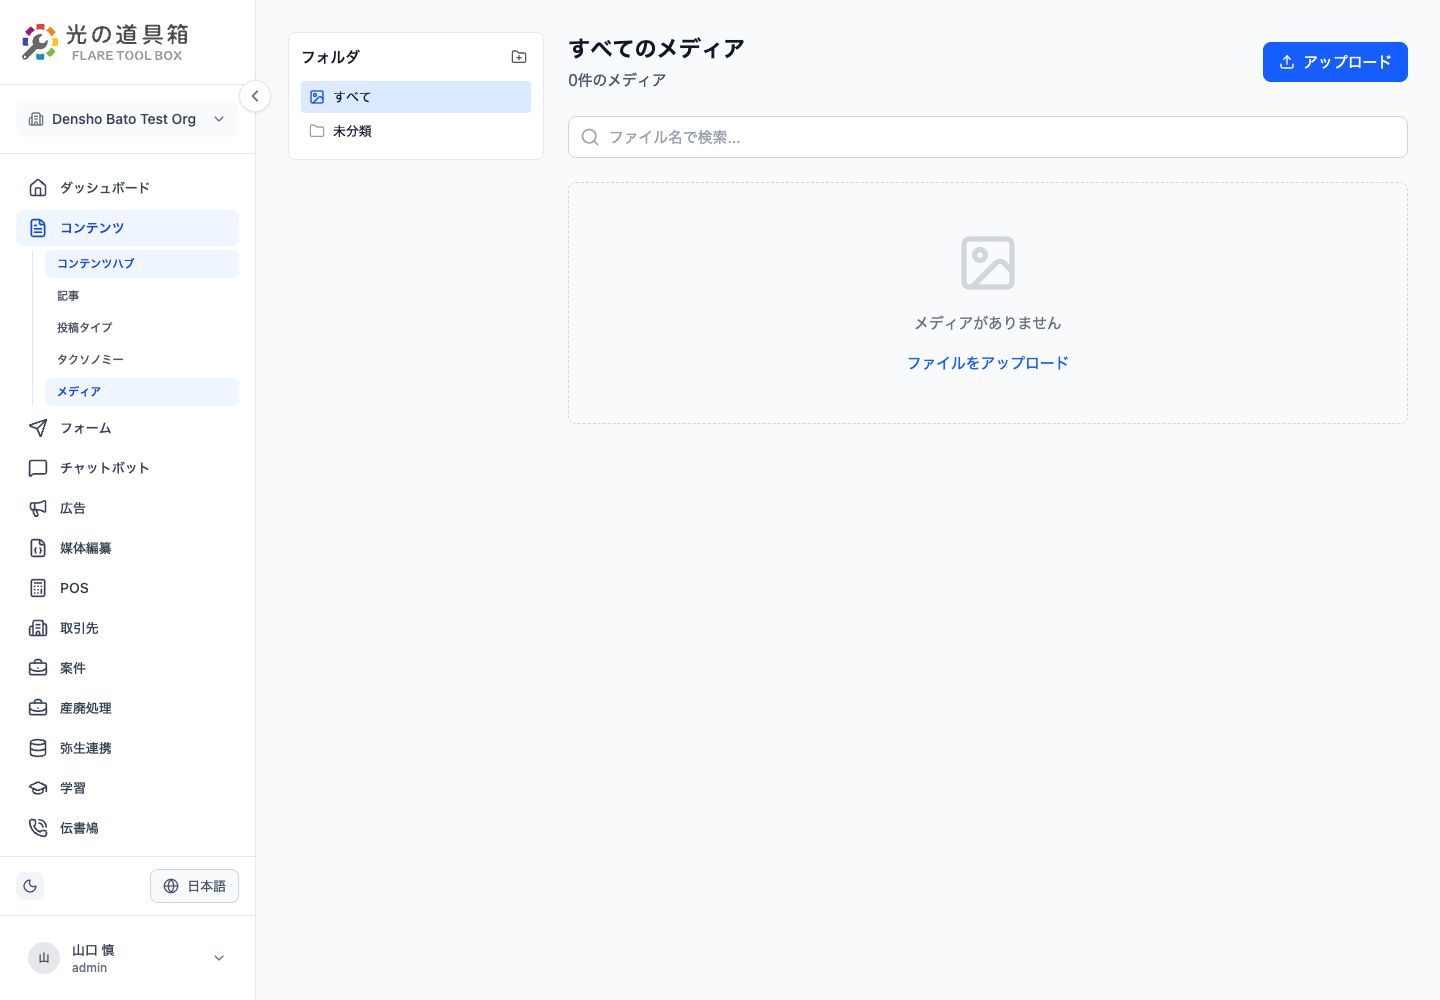This screenshot has height=1000, width=1440.
Task: Focus the ファイル名で検索 search field
Action: point(988,137)
